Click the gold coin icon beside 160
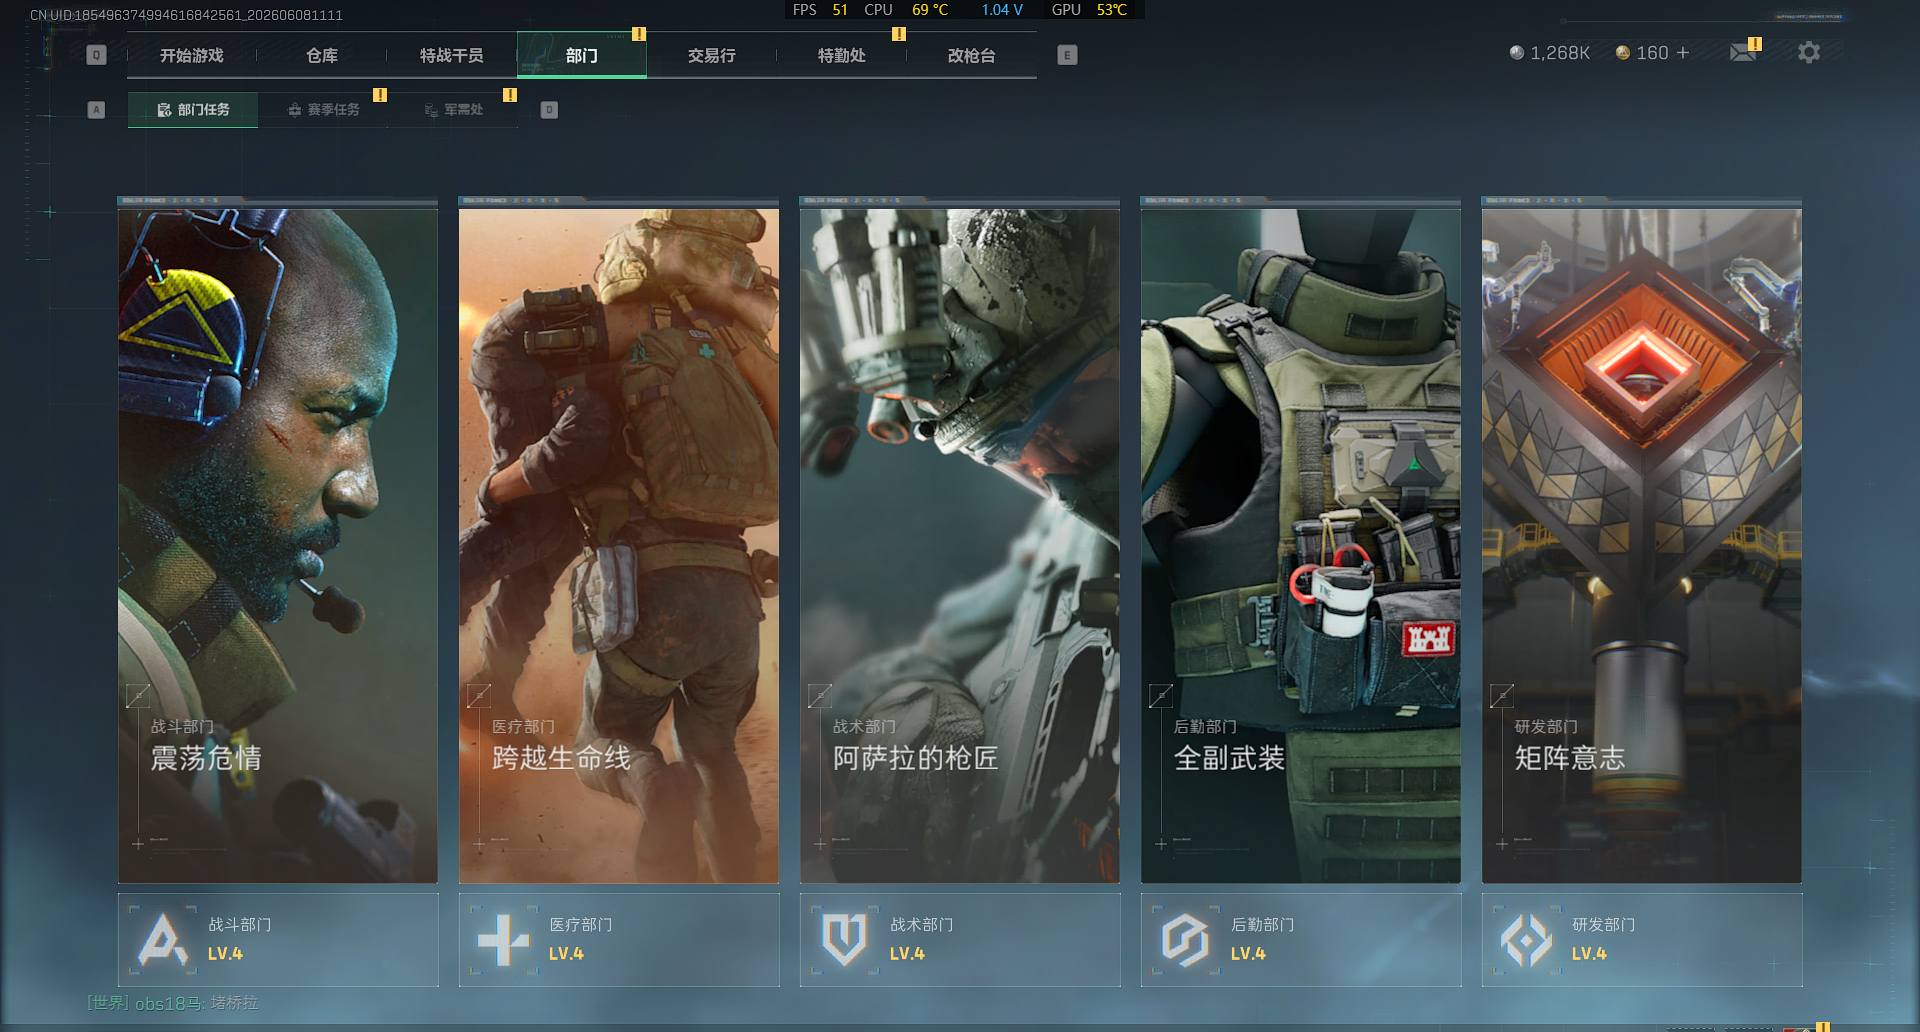The height and width of the screenshot is (1032, 1920). (1623, 53)
